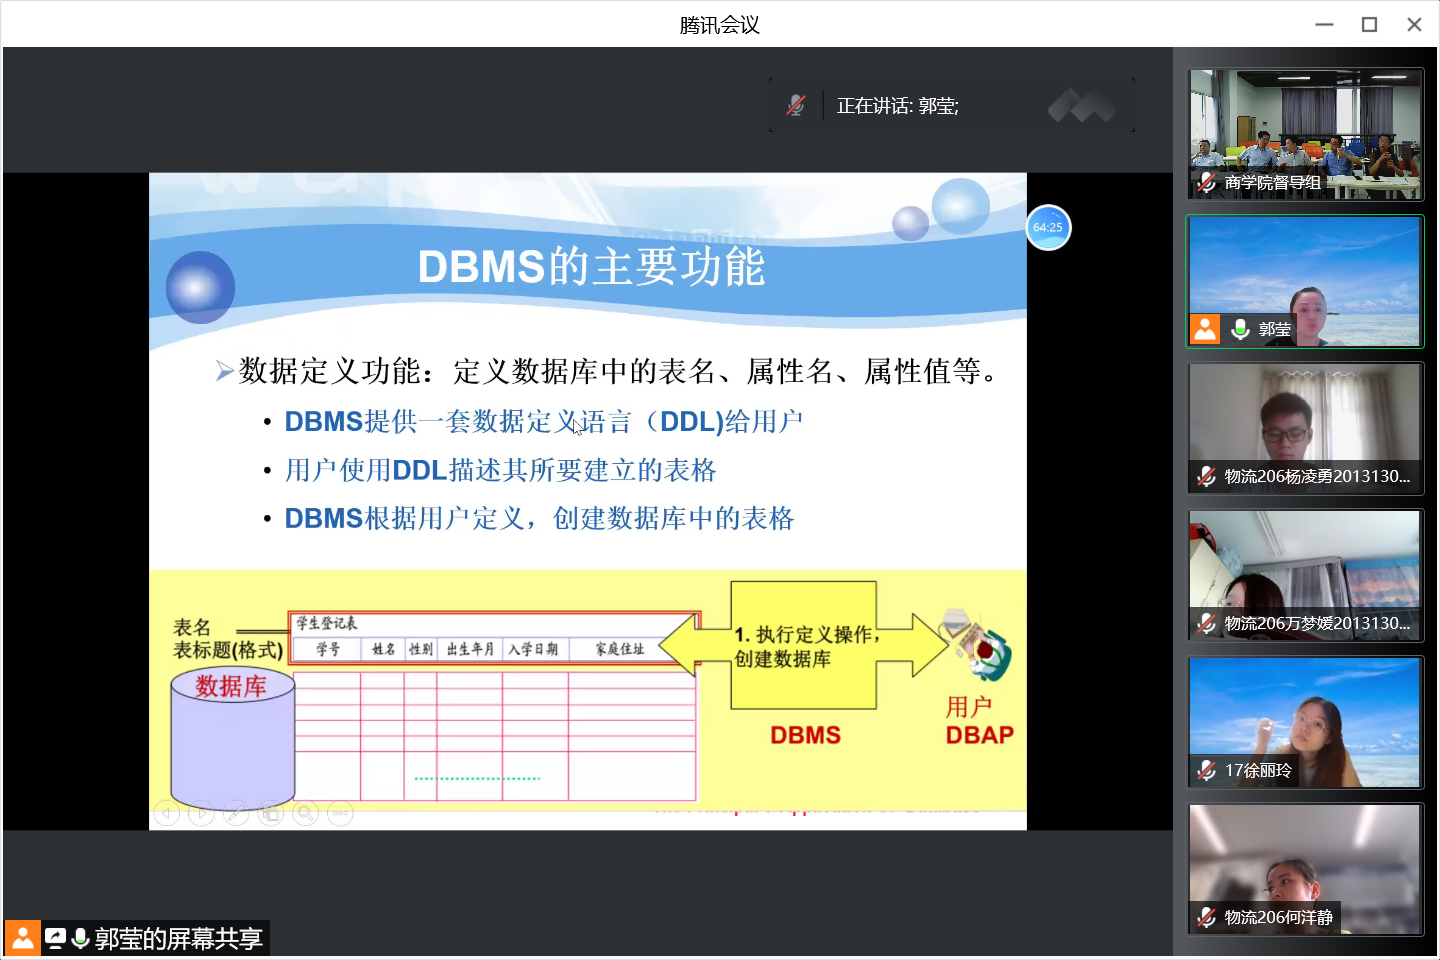1440x960 pixels.
Task: Click the orange host icon in bottom label
Action: tap(22, 938)
